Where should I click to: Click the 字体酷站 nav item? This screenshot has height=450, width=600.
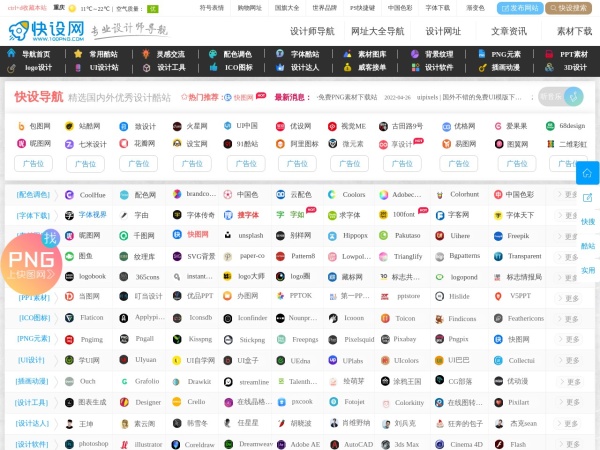(305, 54)
